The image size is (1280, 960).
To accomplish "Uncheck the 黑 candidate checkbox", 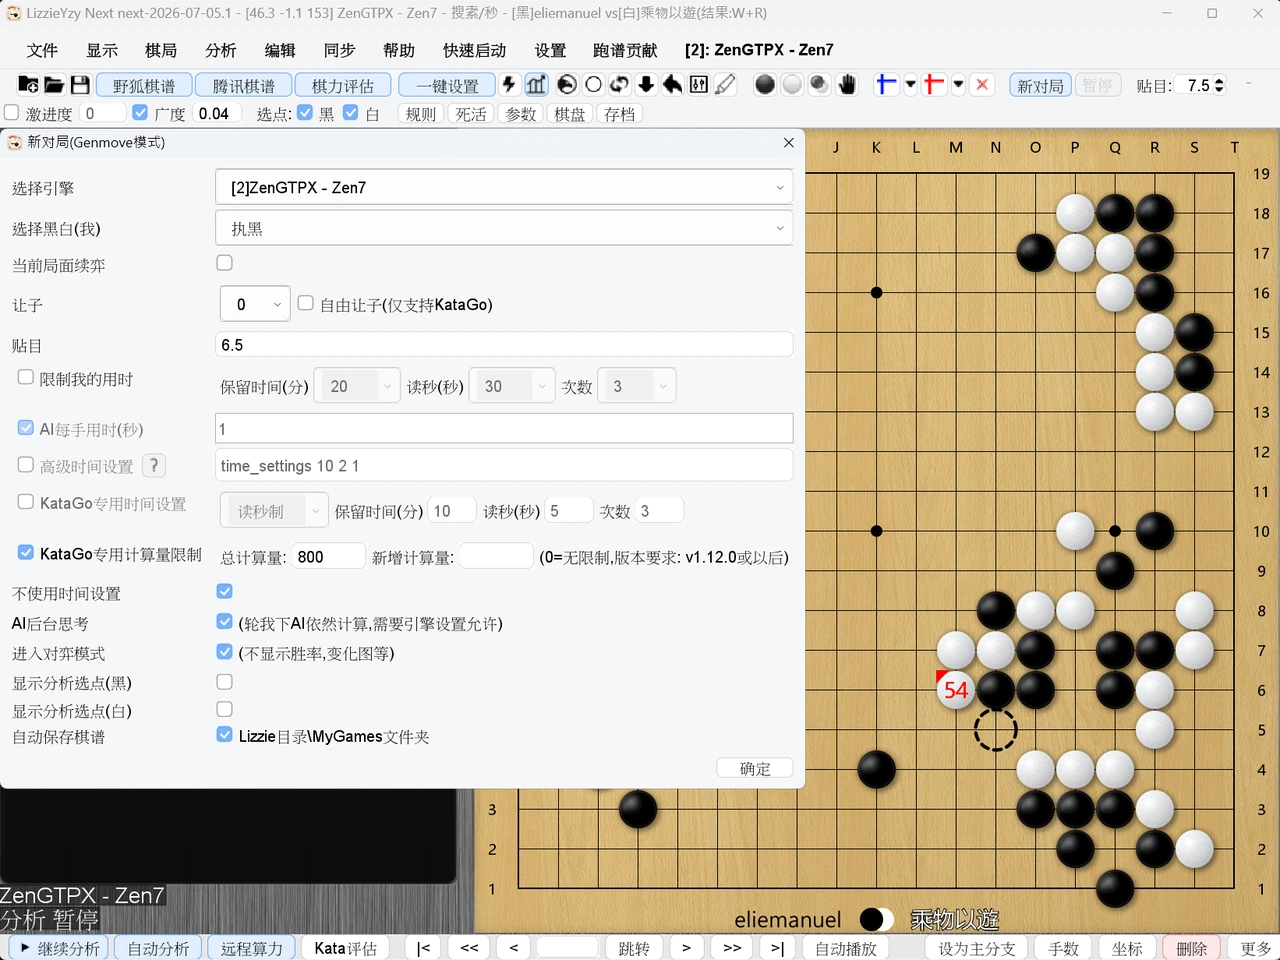I will 305,113.
